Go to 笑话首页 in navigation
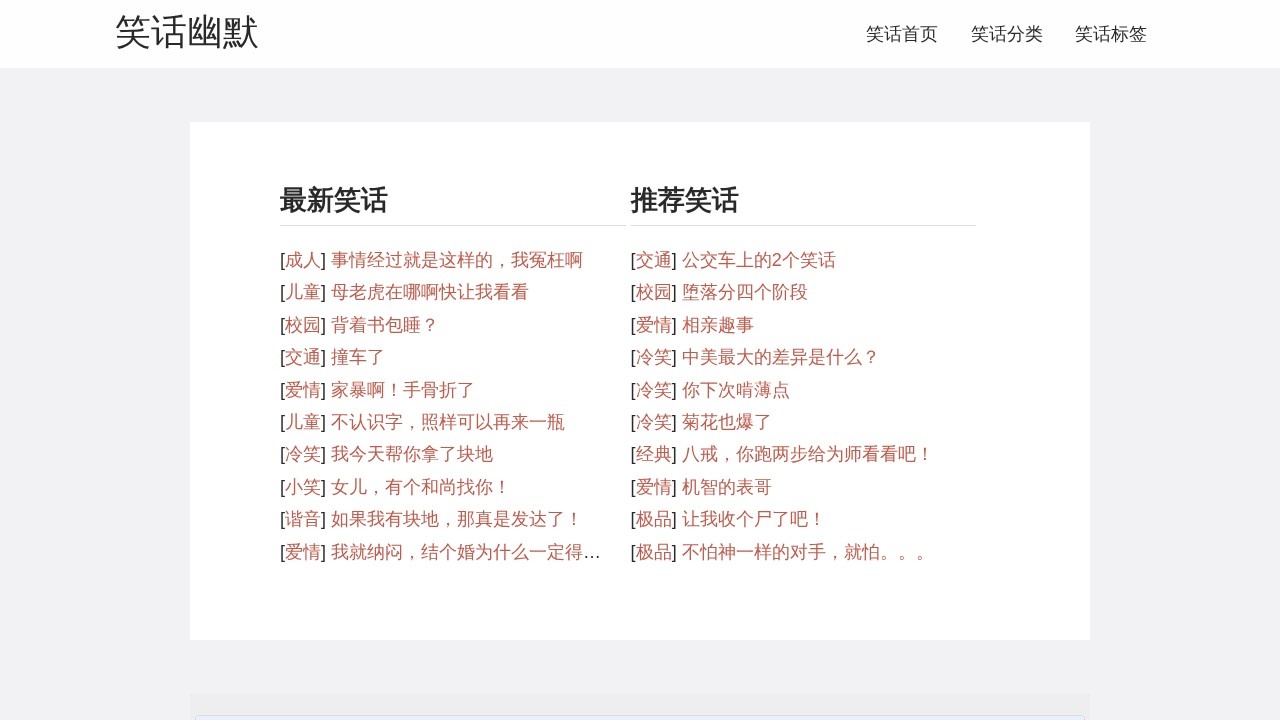This screenshot has height=720, width=1280. (902, 34)
